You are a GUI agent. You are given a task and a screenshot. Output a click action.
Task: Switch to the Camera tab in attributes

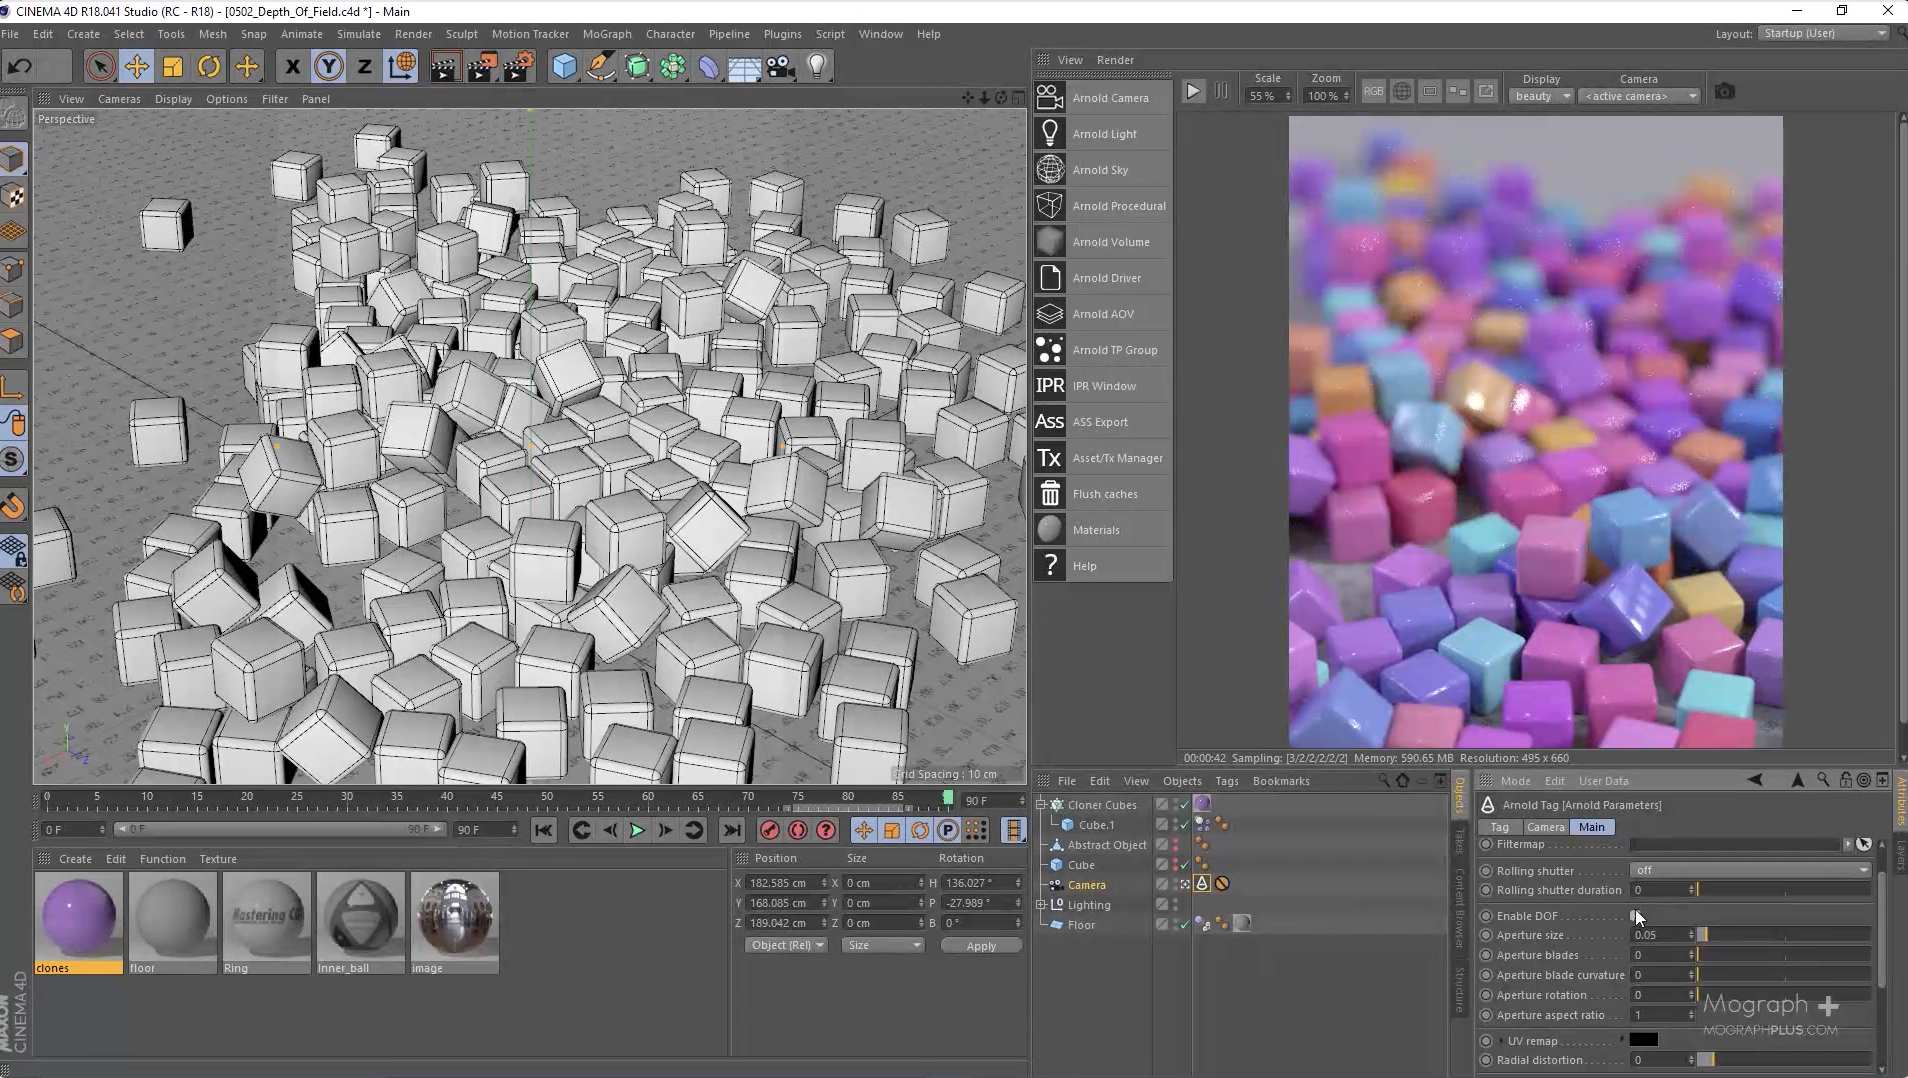tap(1545, 827)
